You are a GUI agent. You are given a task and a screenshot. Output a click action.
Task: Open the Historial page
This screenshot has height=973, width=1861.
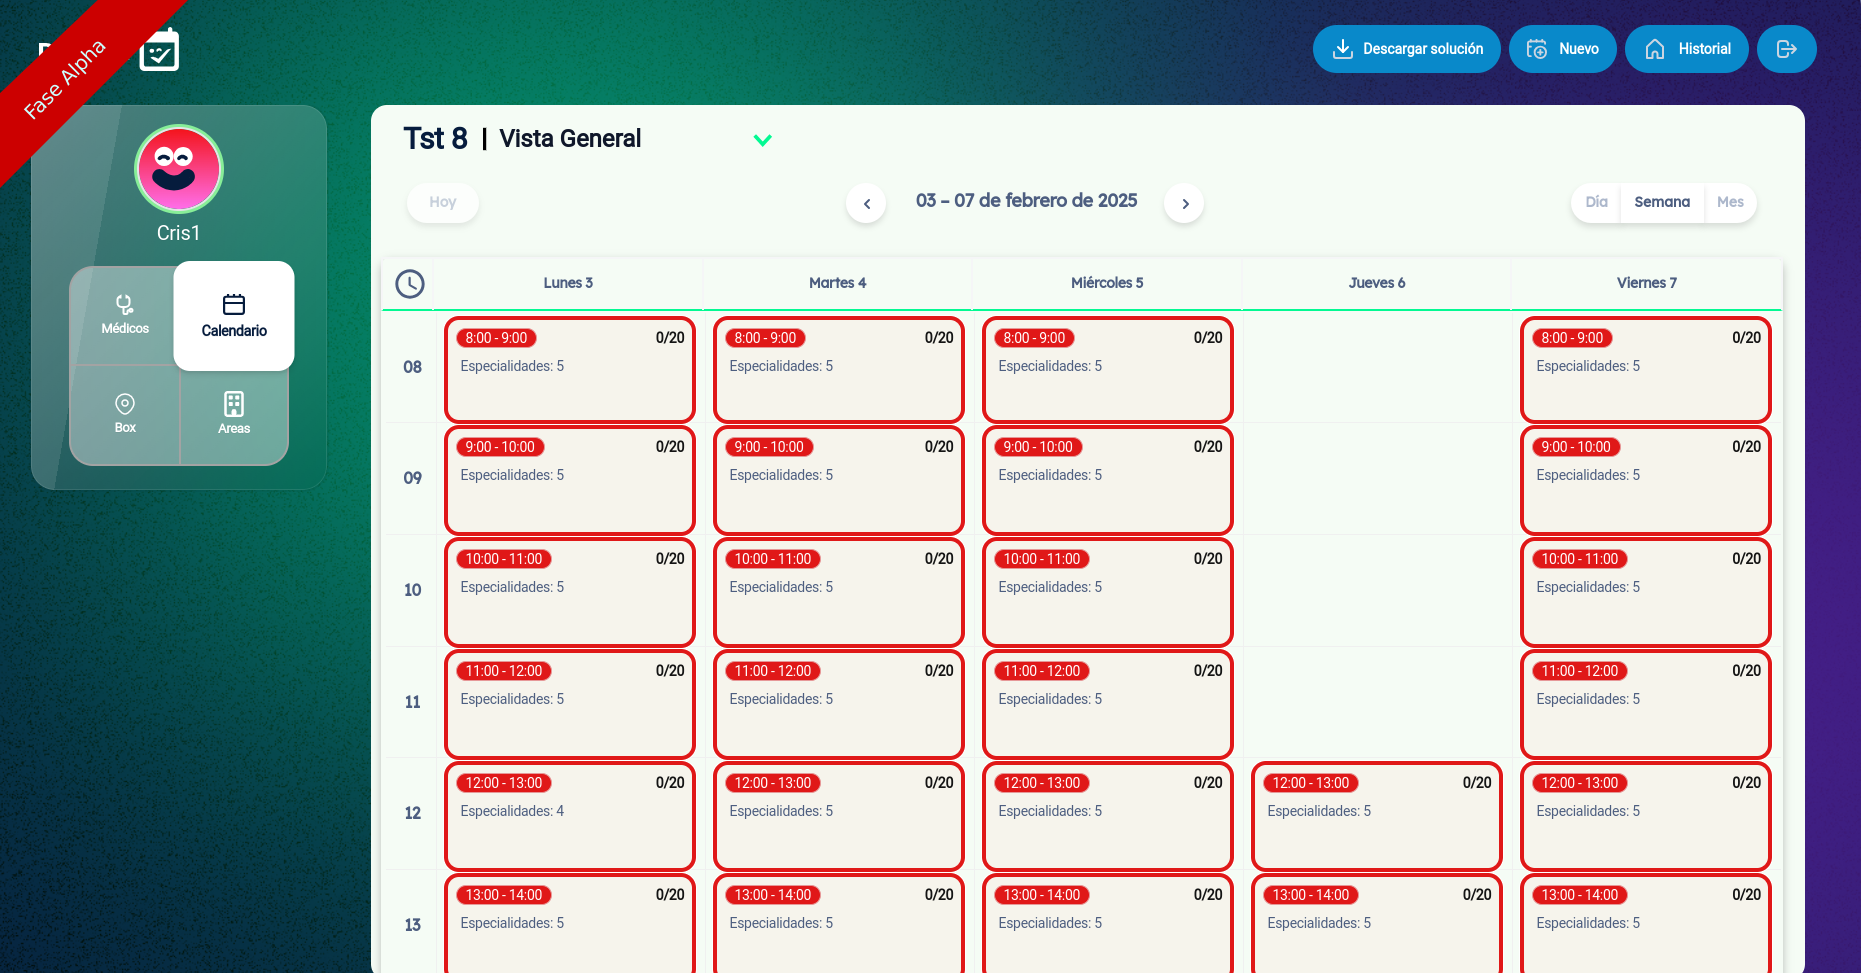click(x=1686, y=49)
